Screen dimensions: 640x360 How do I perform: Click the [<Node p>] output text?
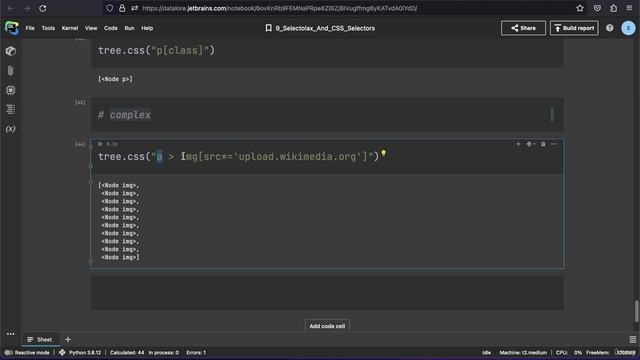pyautogui.click(x=115, y=79)
